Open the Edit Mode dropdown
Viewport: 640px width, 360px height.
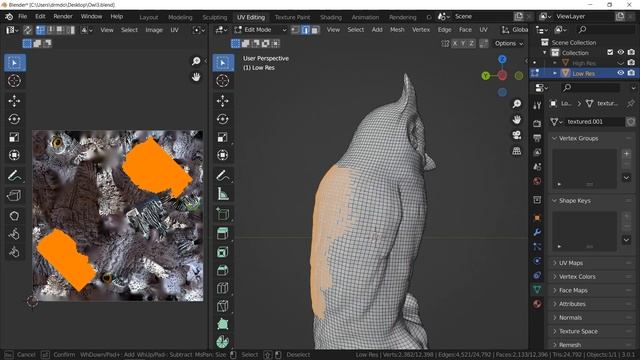[260, 30]
